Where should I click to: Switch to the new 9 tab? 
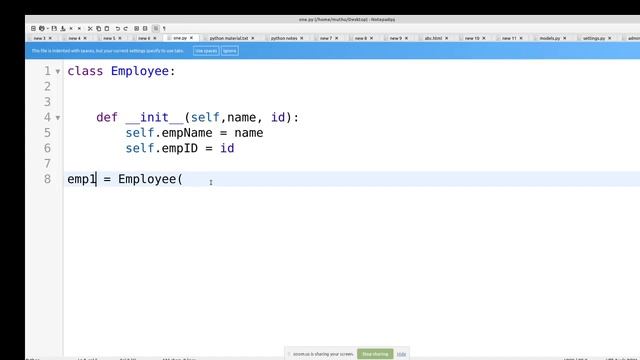[x=396, y=38]
